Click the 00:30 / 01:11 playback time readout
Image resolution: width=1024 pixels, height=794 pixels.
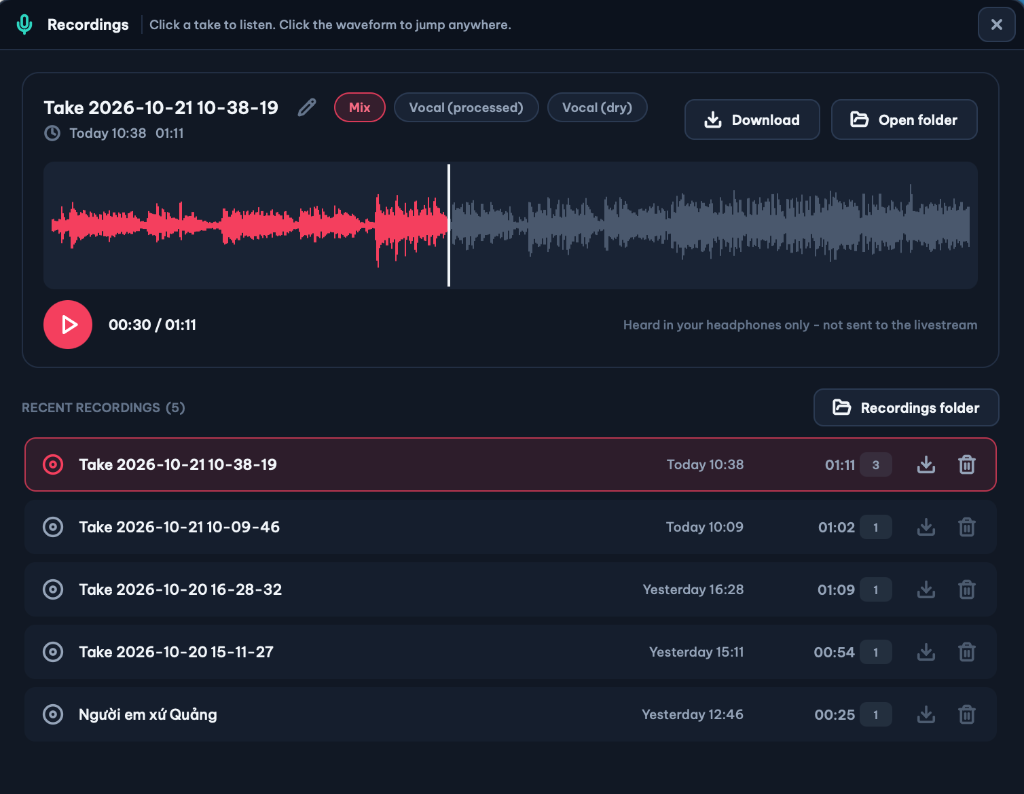coord(152,325)
